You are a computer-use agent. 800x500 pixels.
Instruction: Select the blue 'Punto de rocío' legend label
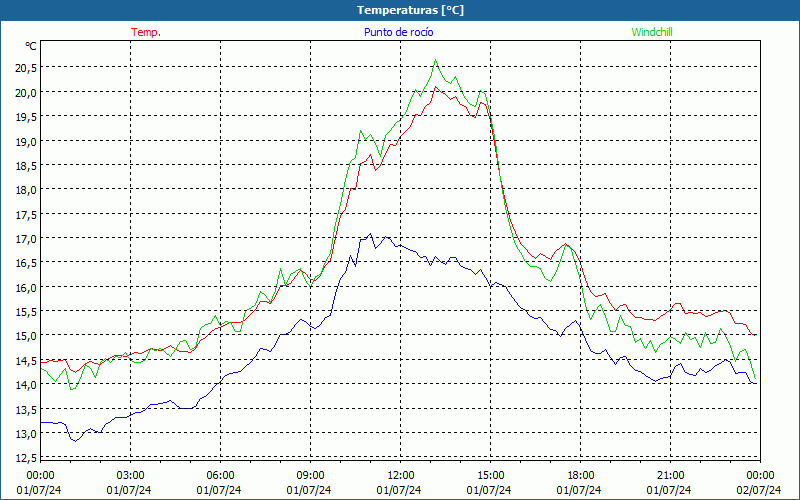[398, 32]
